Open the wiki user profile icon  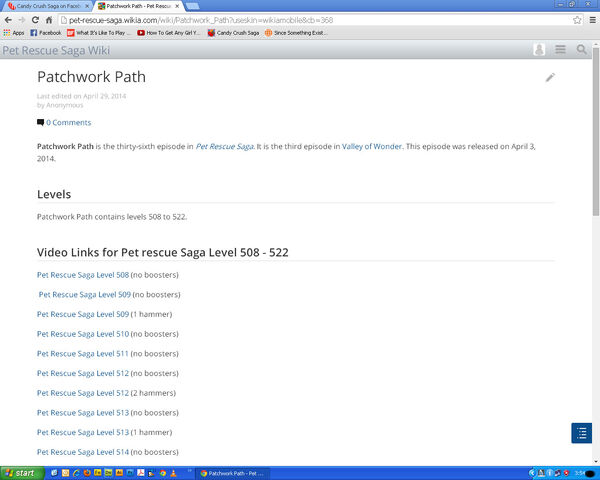pyautogui.click(x=539, y=49)
